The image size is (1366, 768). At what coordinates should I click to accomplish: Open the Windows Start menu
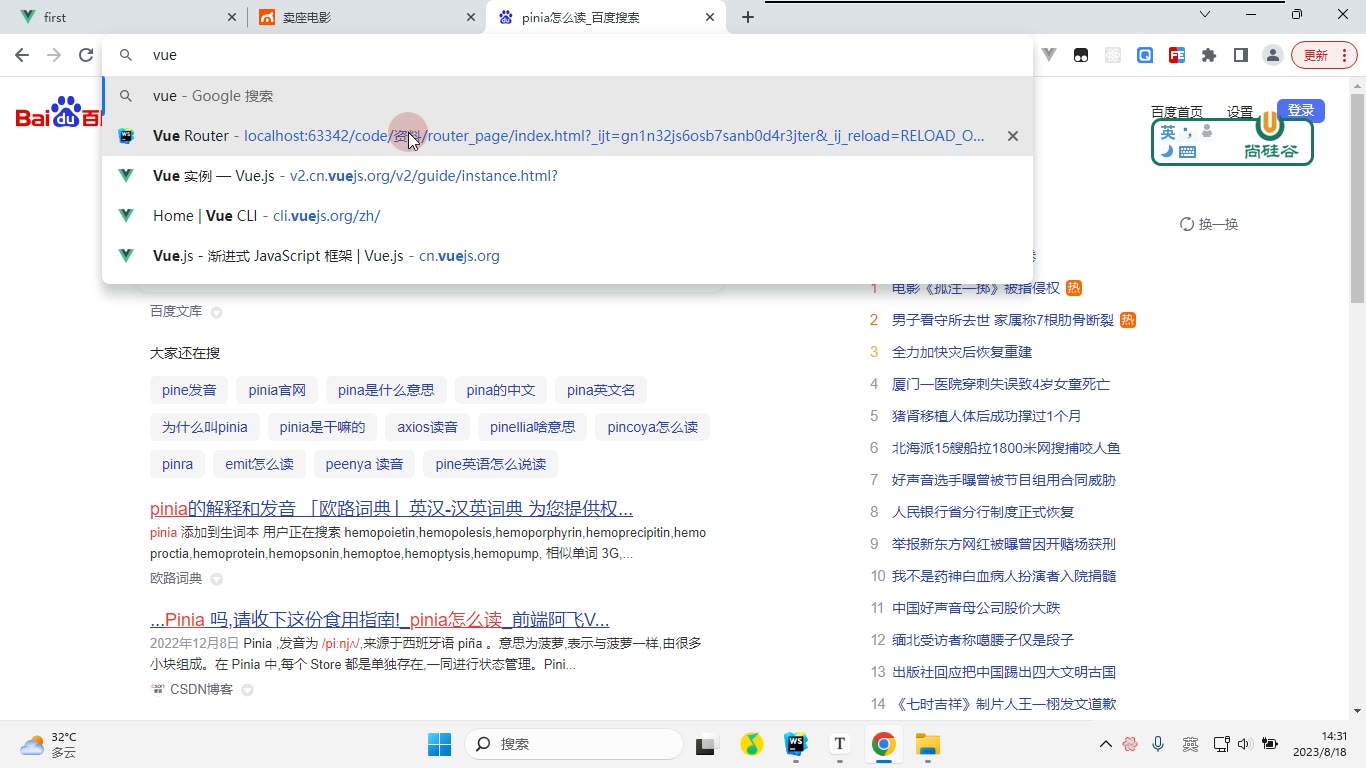click(439, 744)
